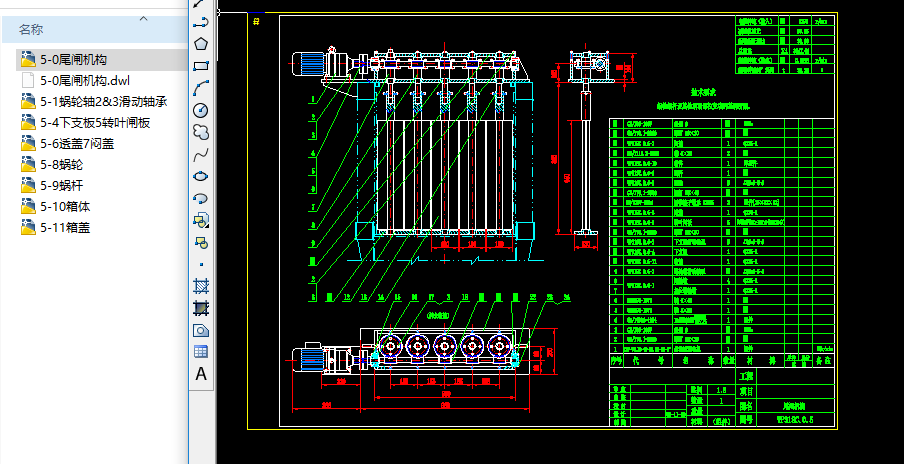Screen dimensions: 904x464
Task: Toggle sort direction arrow above 名称 column
Action: [143, 18]
